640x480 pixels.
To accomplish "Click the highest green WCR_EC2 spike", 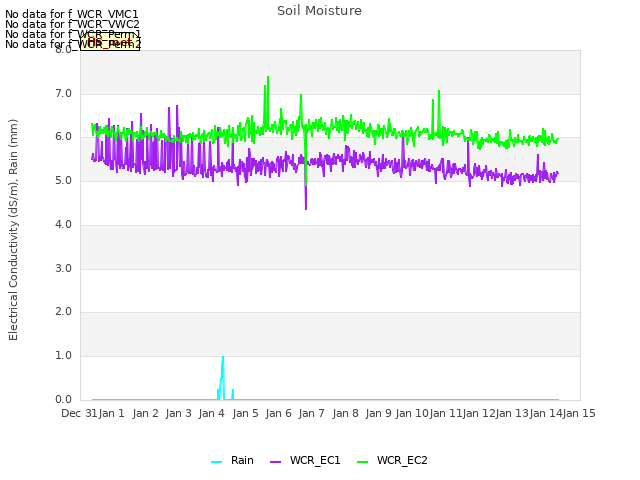I will coord(268,78).
